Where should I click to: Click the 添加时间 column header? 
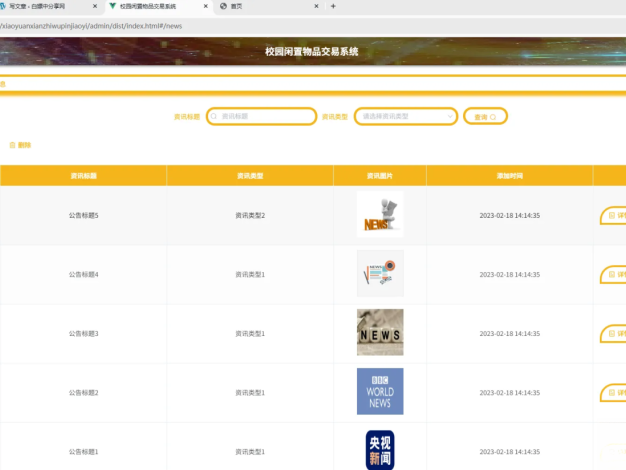(x=509, y=176)
